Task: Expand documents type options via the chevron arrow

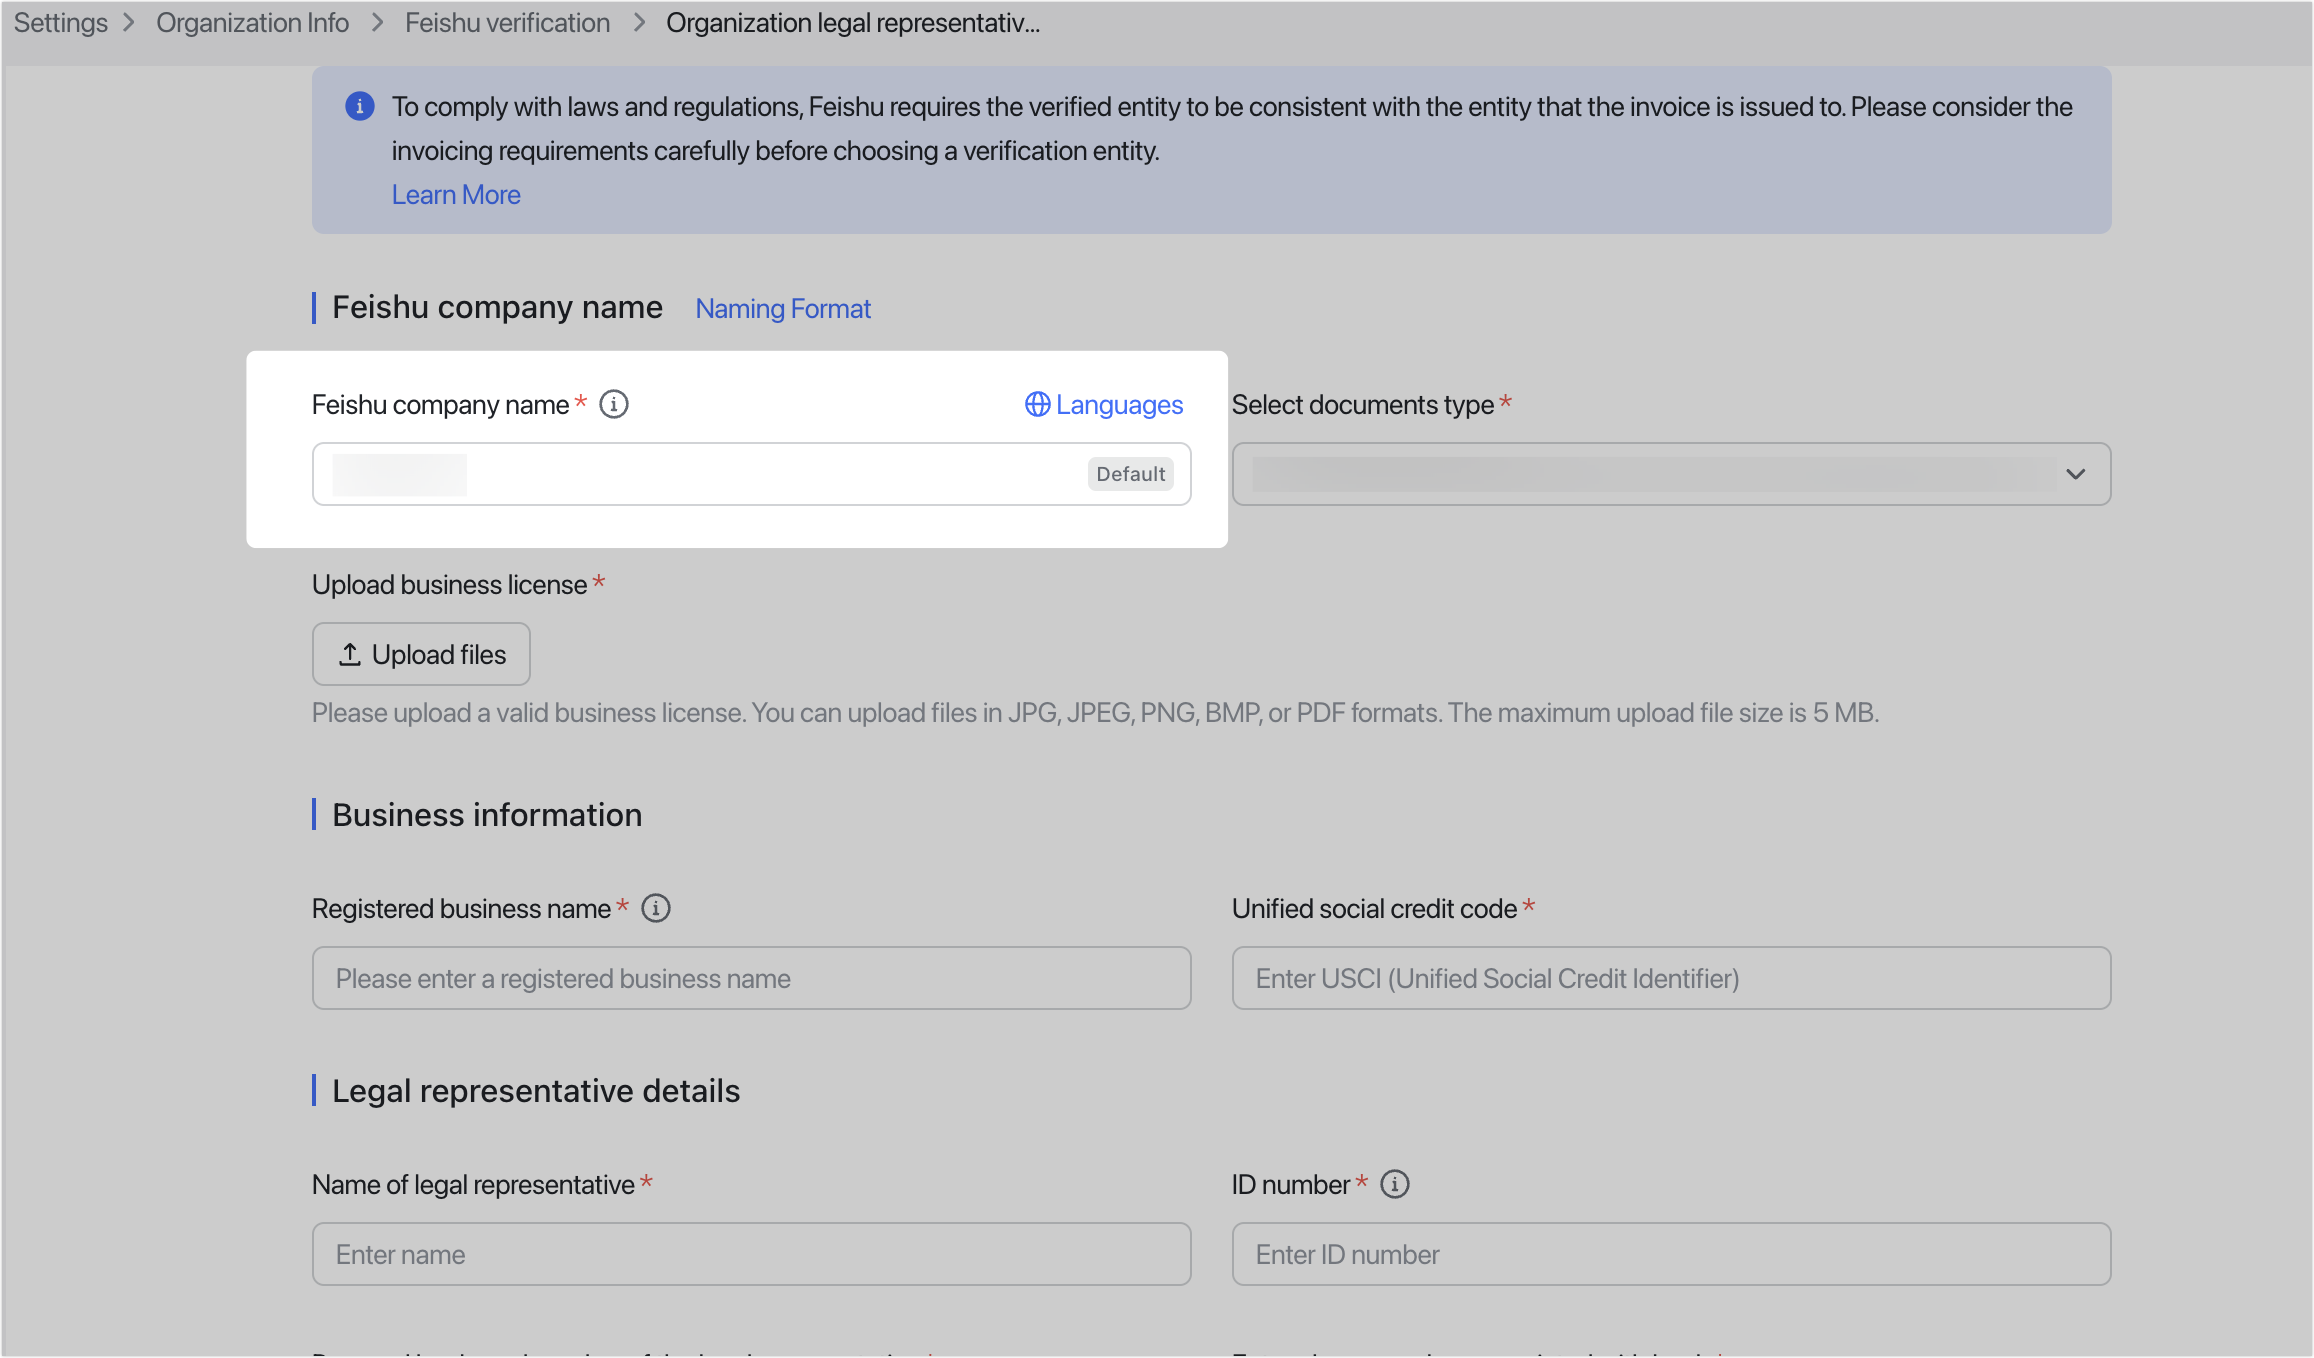Action: 2075,473
